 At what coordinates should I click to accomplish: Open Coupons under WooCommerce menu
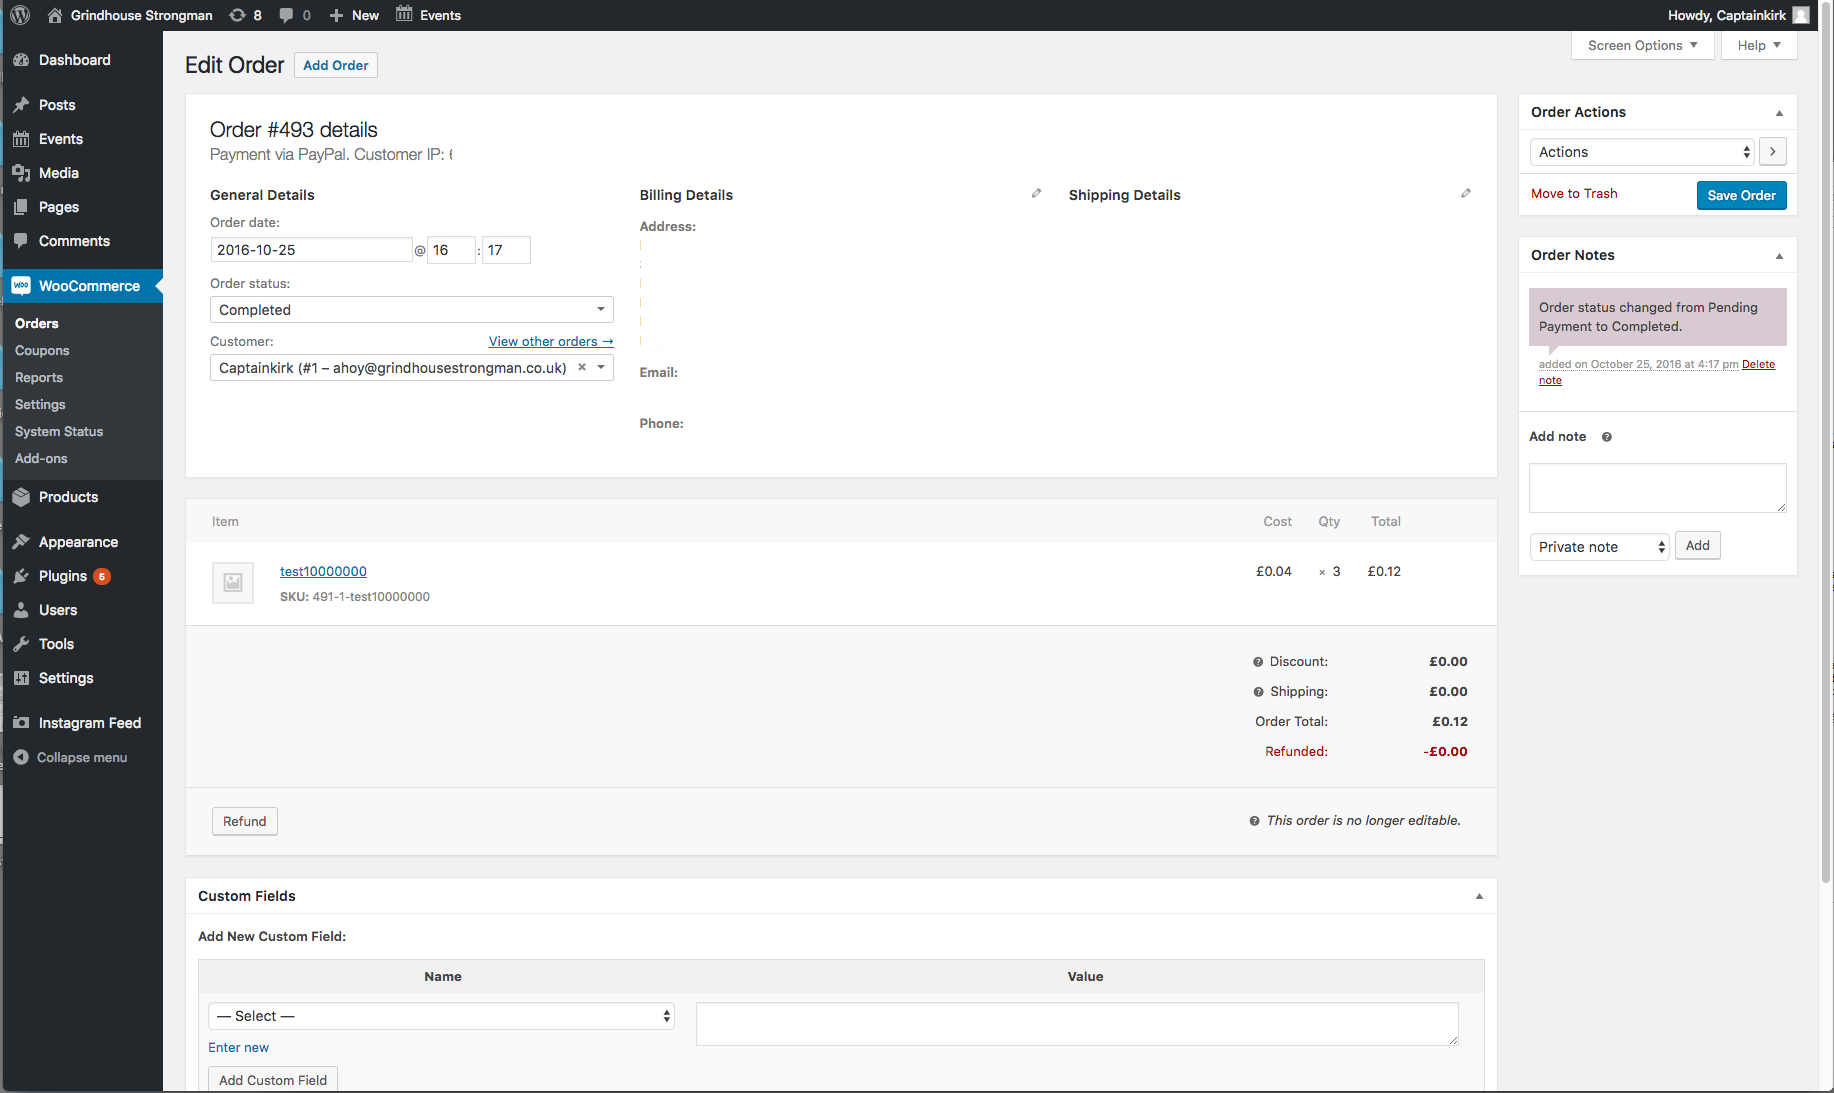tap(42, 351)
